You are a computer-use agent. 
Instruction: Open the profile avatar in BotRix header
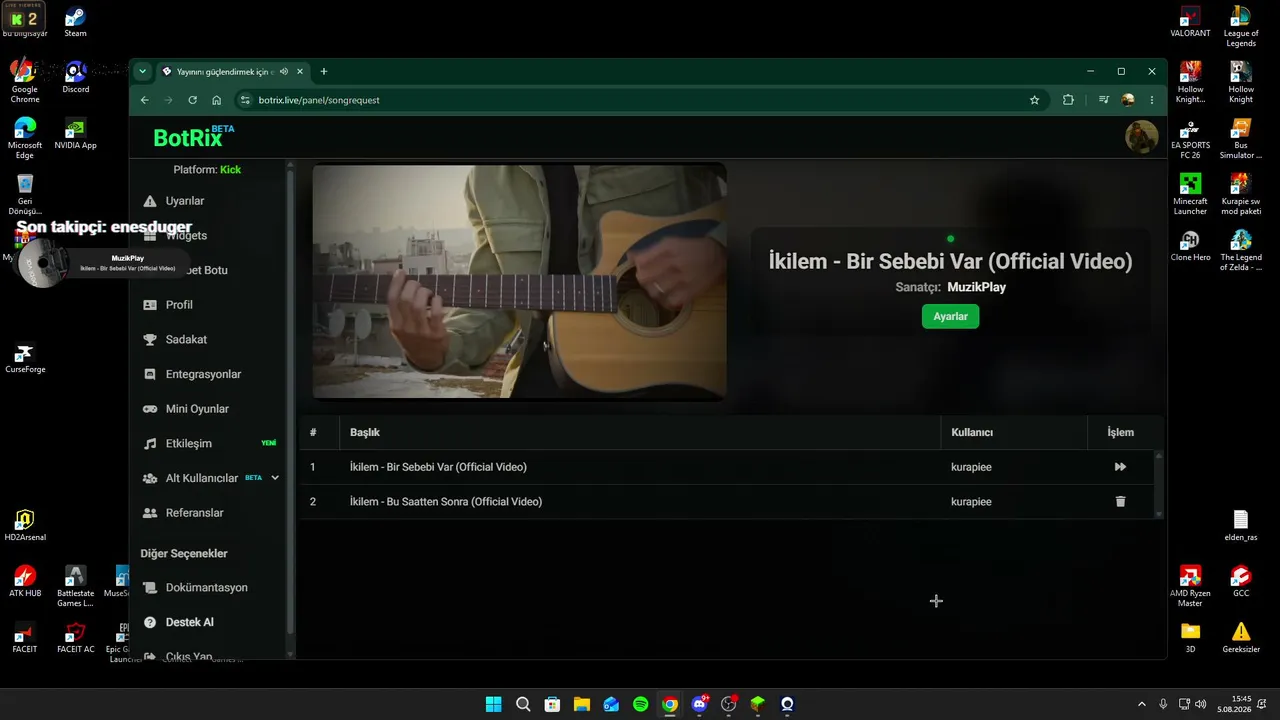click(x=1142, y=137)
